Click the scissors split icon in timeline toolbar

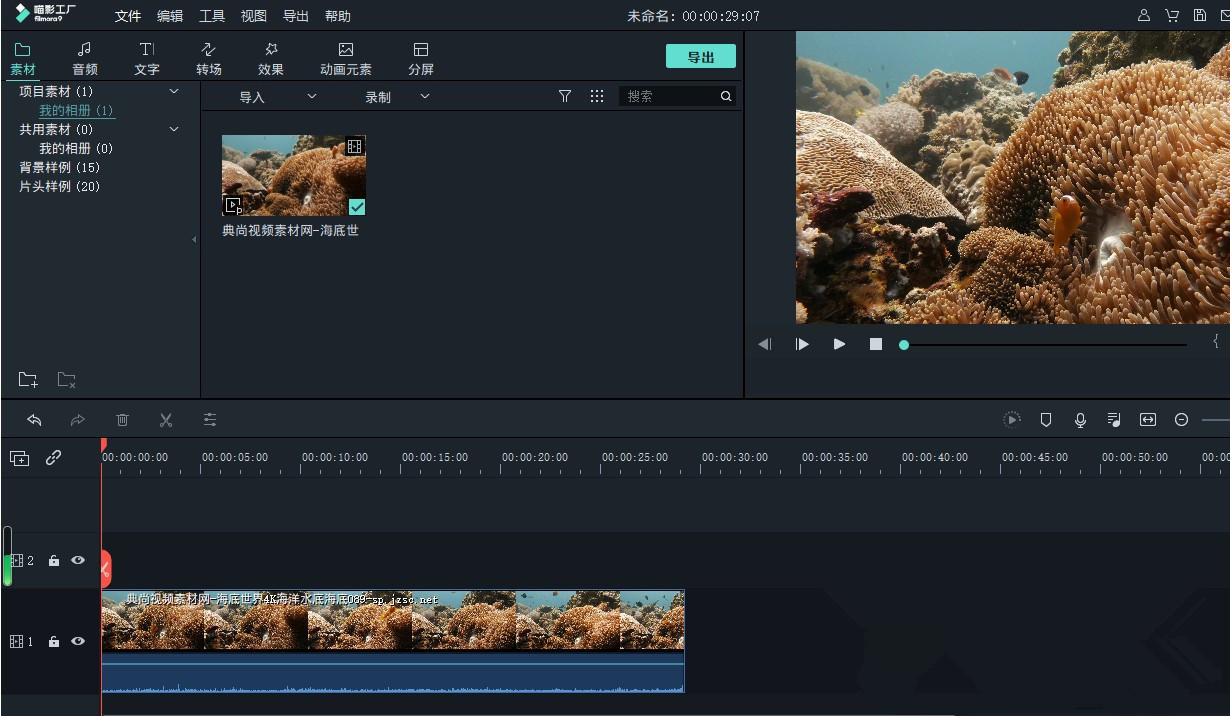click(x=166, y=420)
